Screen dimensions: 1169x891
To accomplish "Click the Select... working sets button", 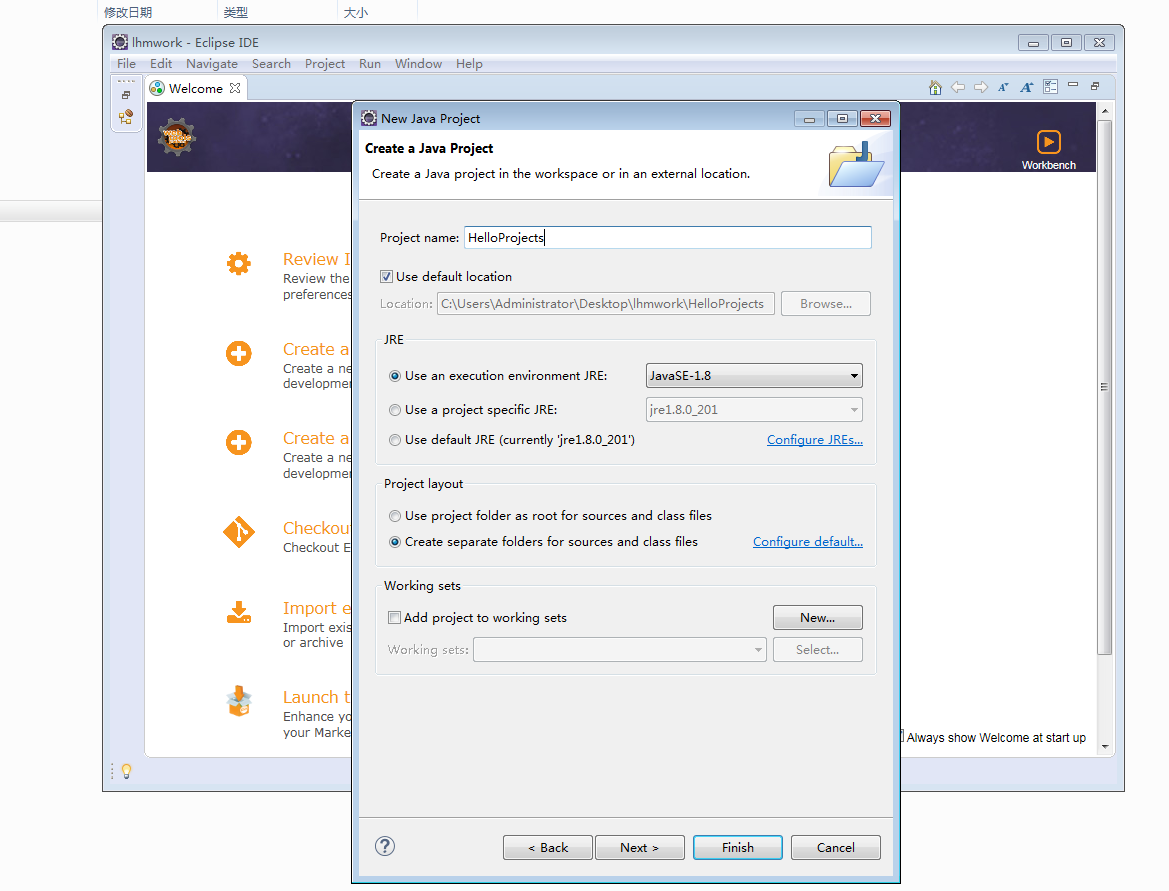I will tap(818, 649).
